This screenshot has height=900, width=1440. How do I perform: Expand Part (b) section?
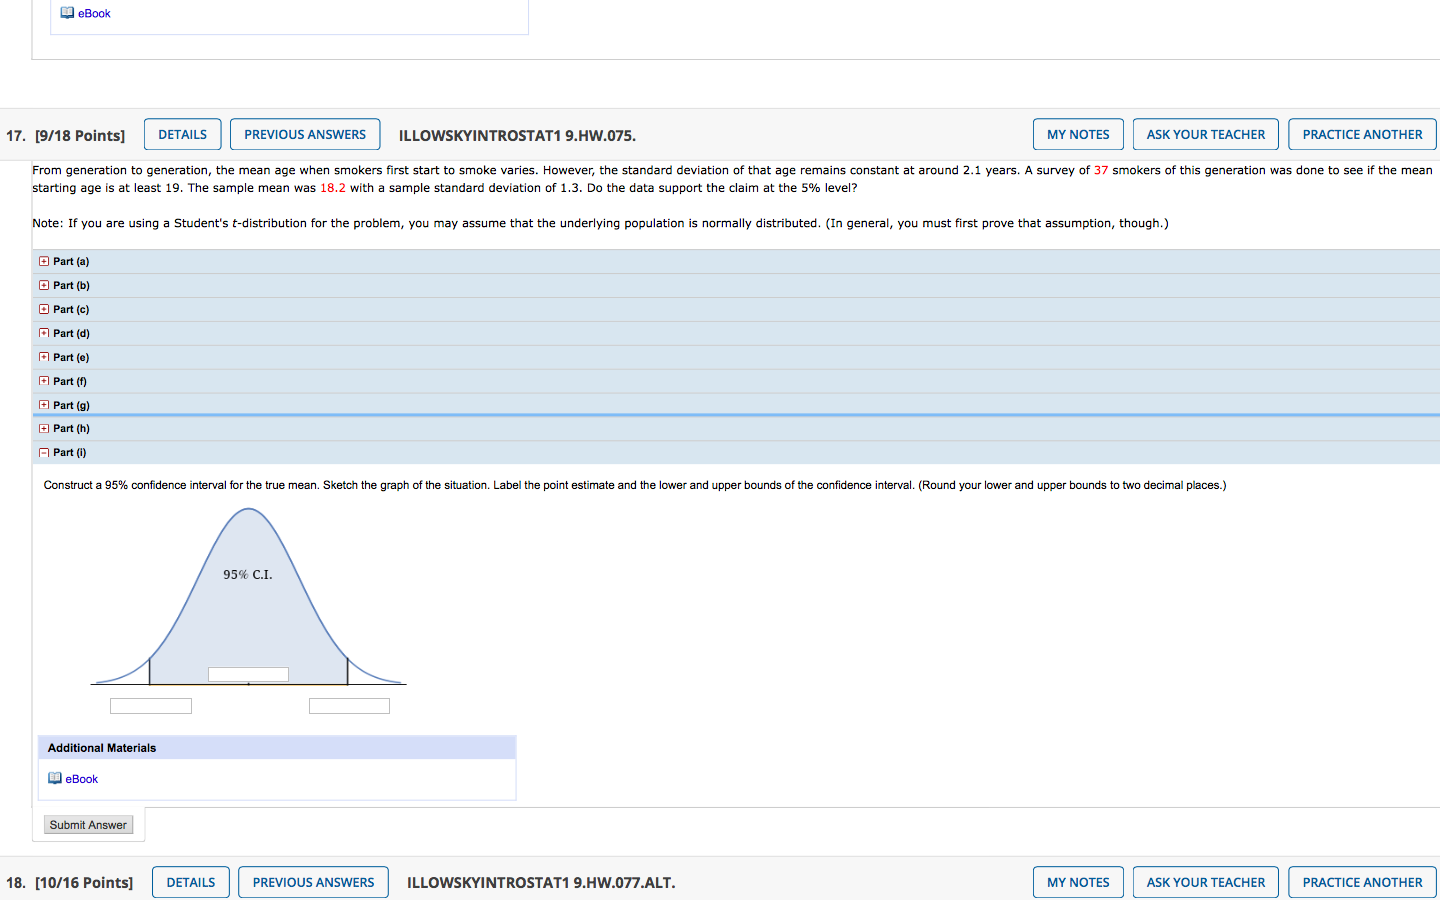coord(44,285)
